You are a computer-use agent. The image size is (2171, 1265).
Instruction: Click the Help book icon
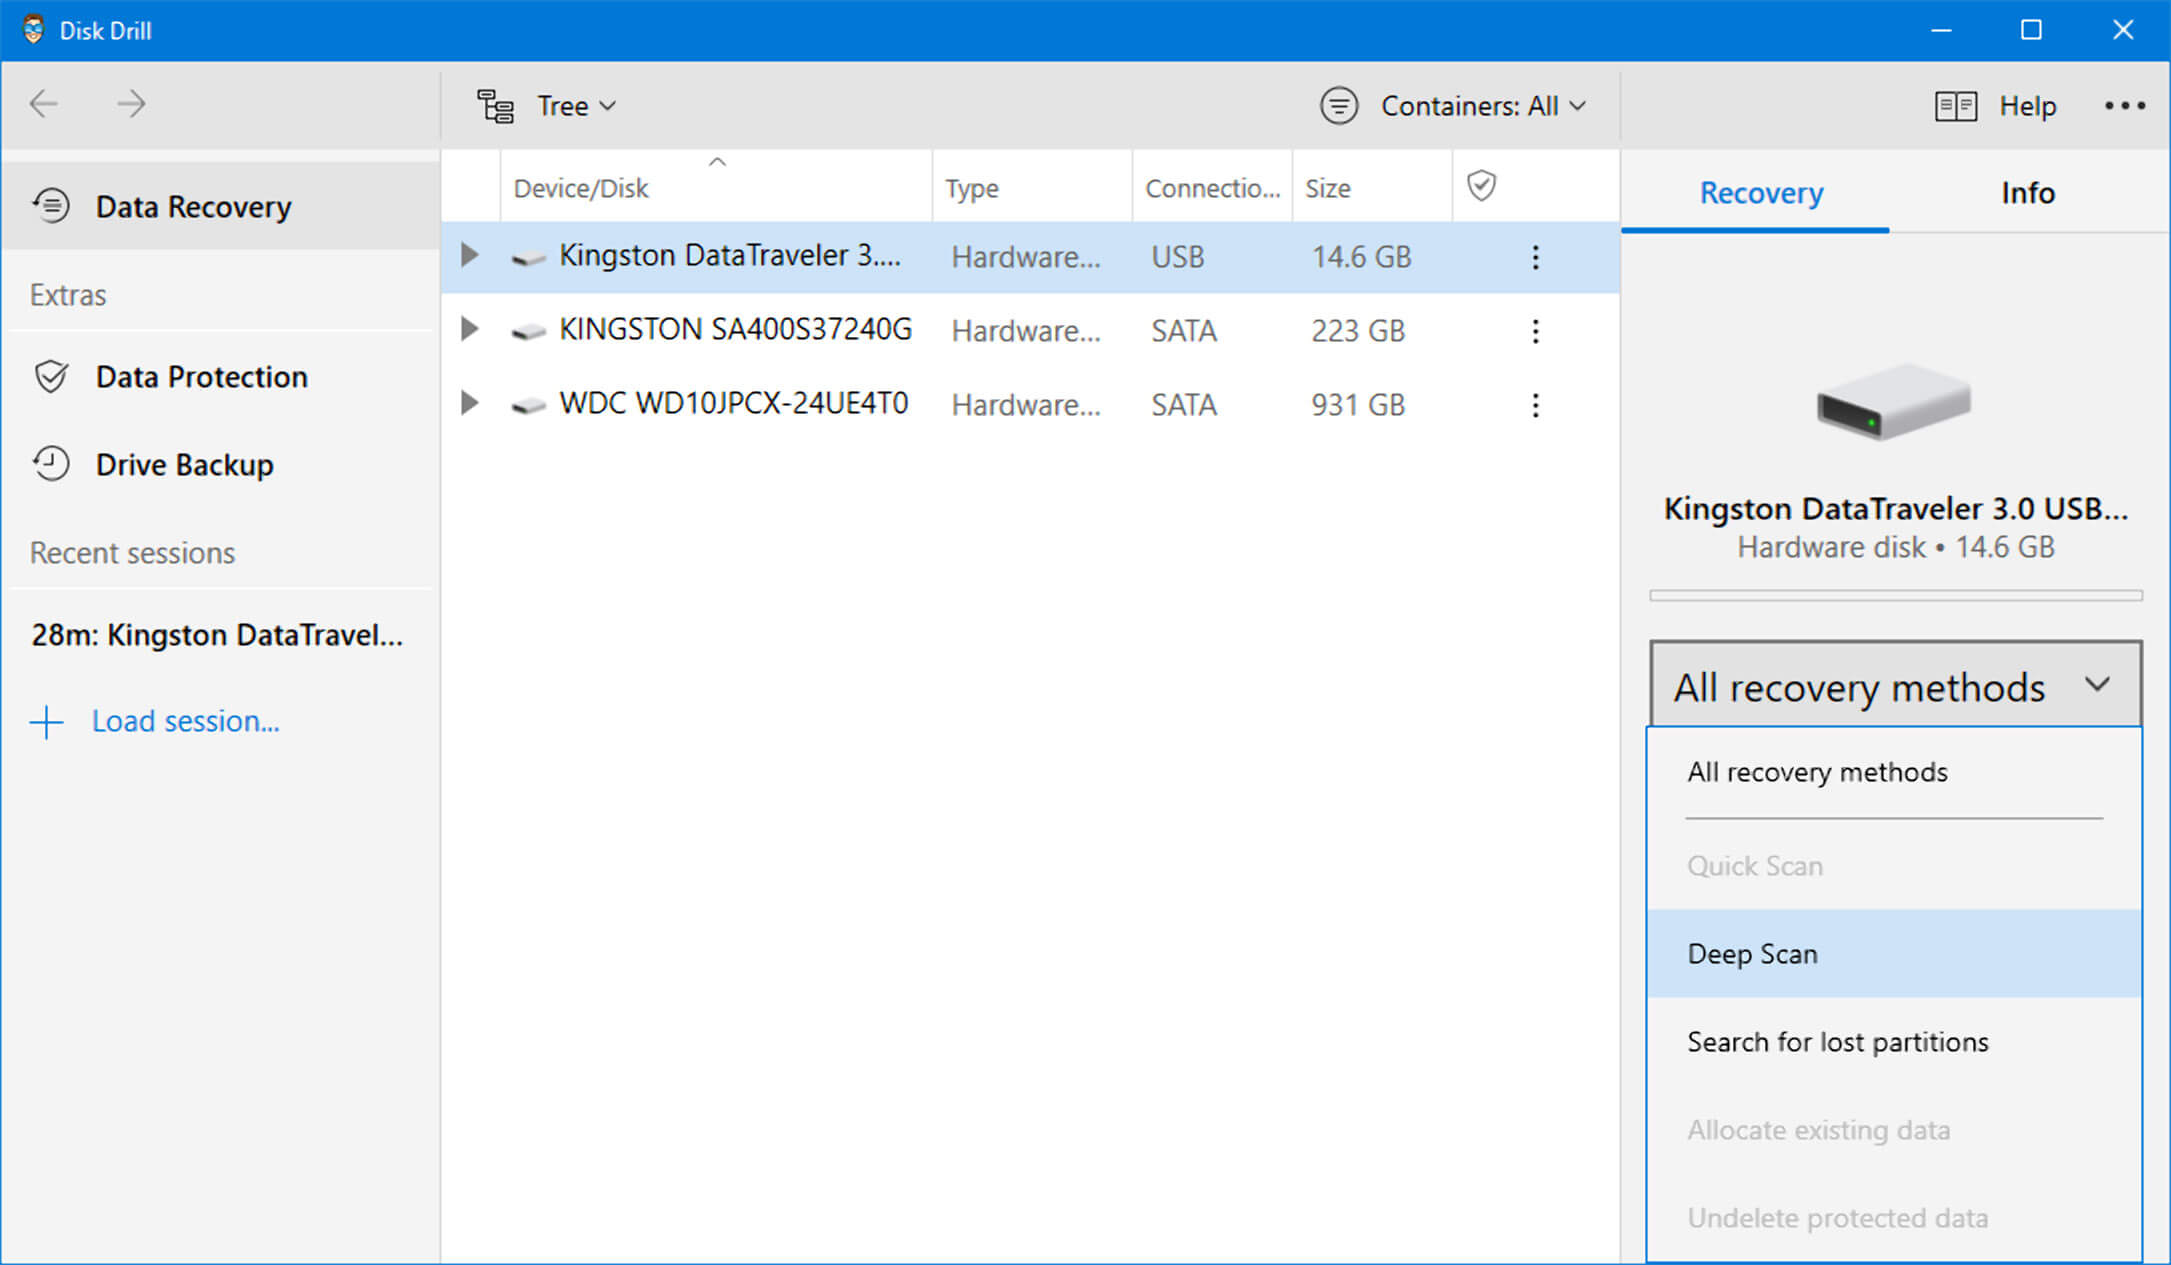coord(1956,106)
